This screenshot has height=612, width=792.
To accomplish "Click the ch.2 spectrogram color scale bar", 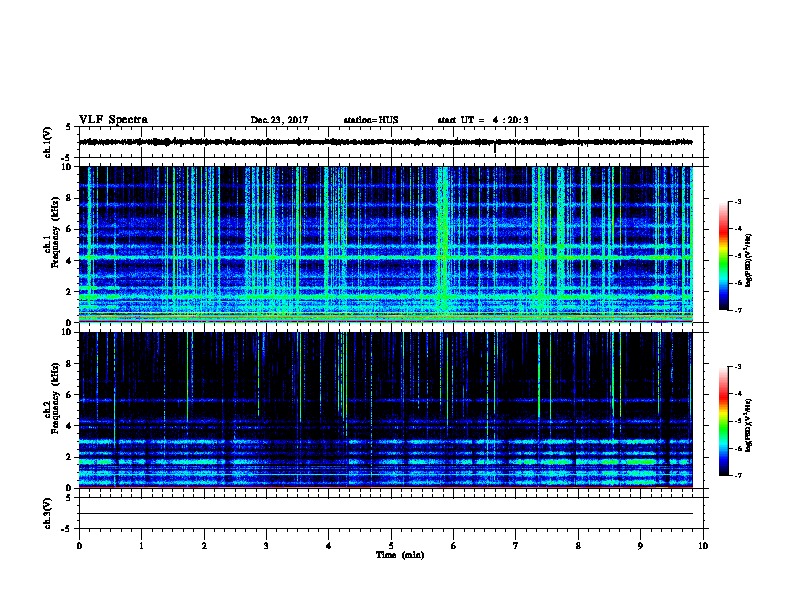I will coord(723,421).
